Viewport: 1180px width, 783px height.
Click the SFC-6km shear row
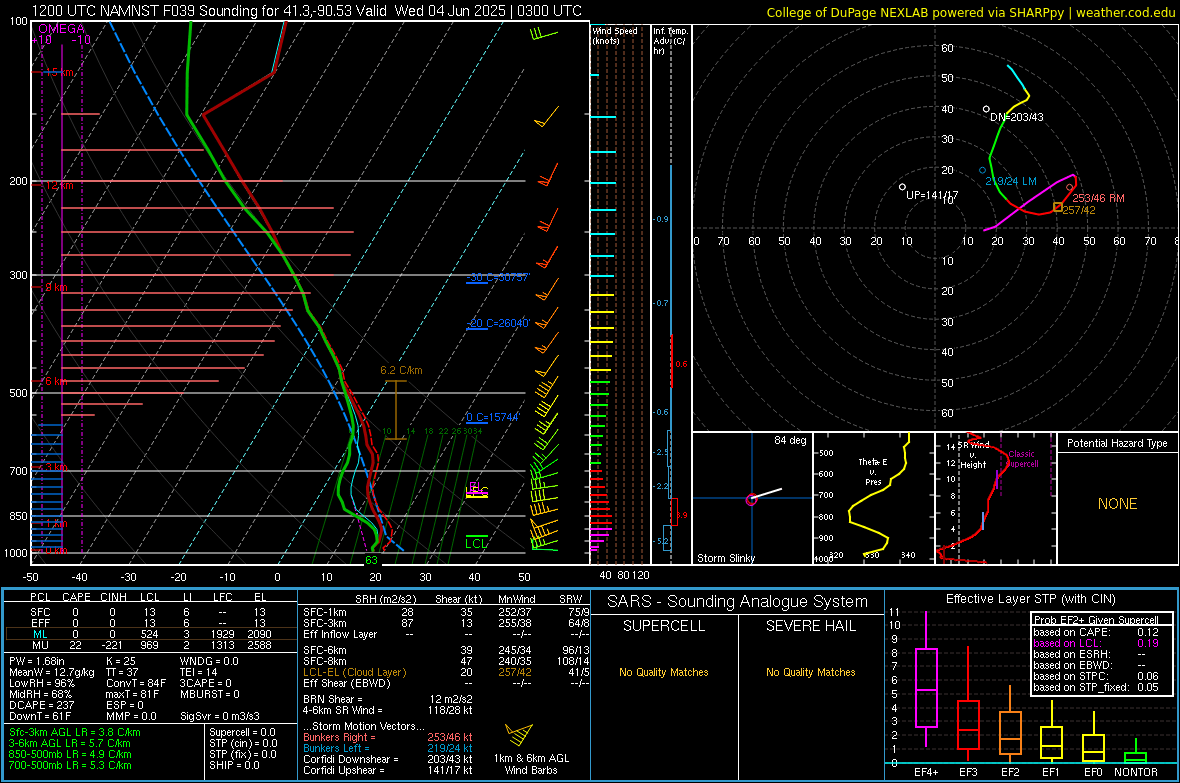(446, 650)
